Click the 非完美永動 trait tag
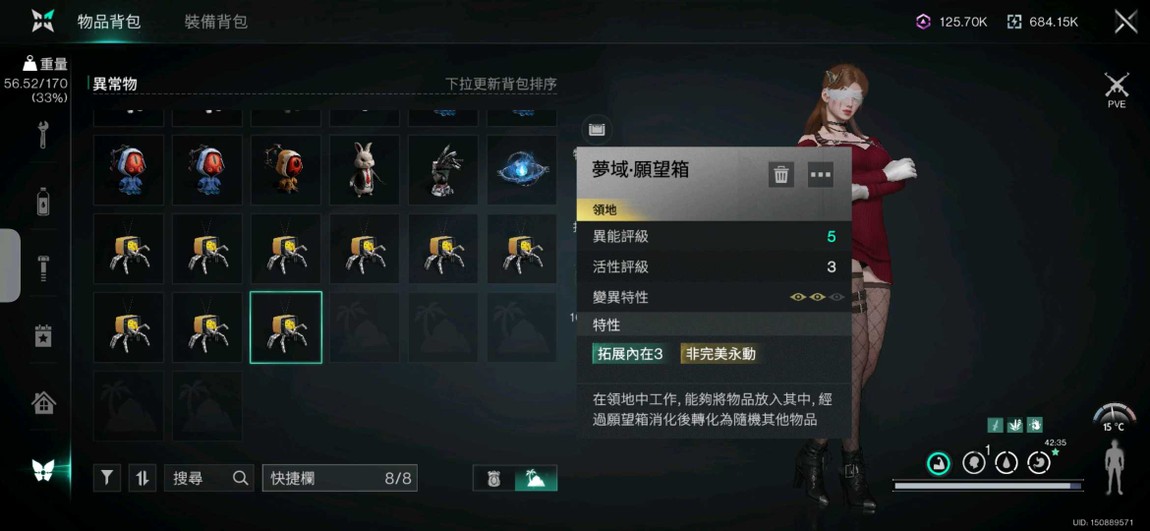 [x=720, y=354]
